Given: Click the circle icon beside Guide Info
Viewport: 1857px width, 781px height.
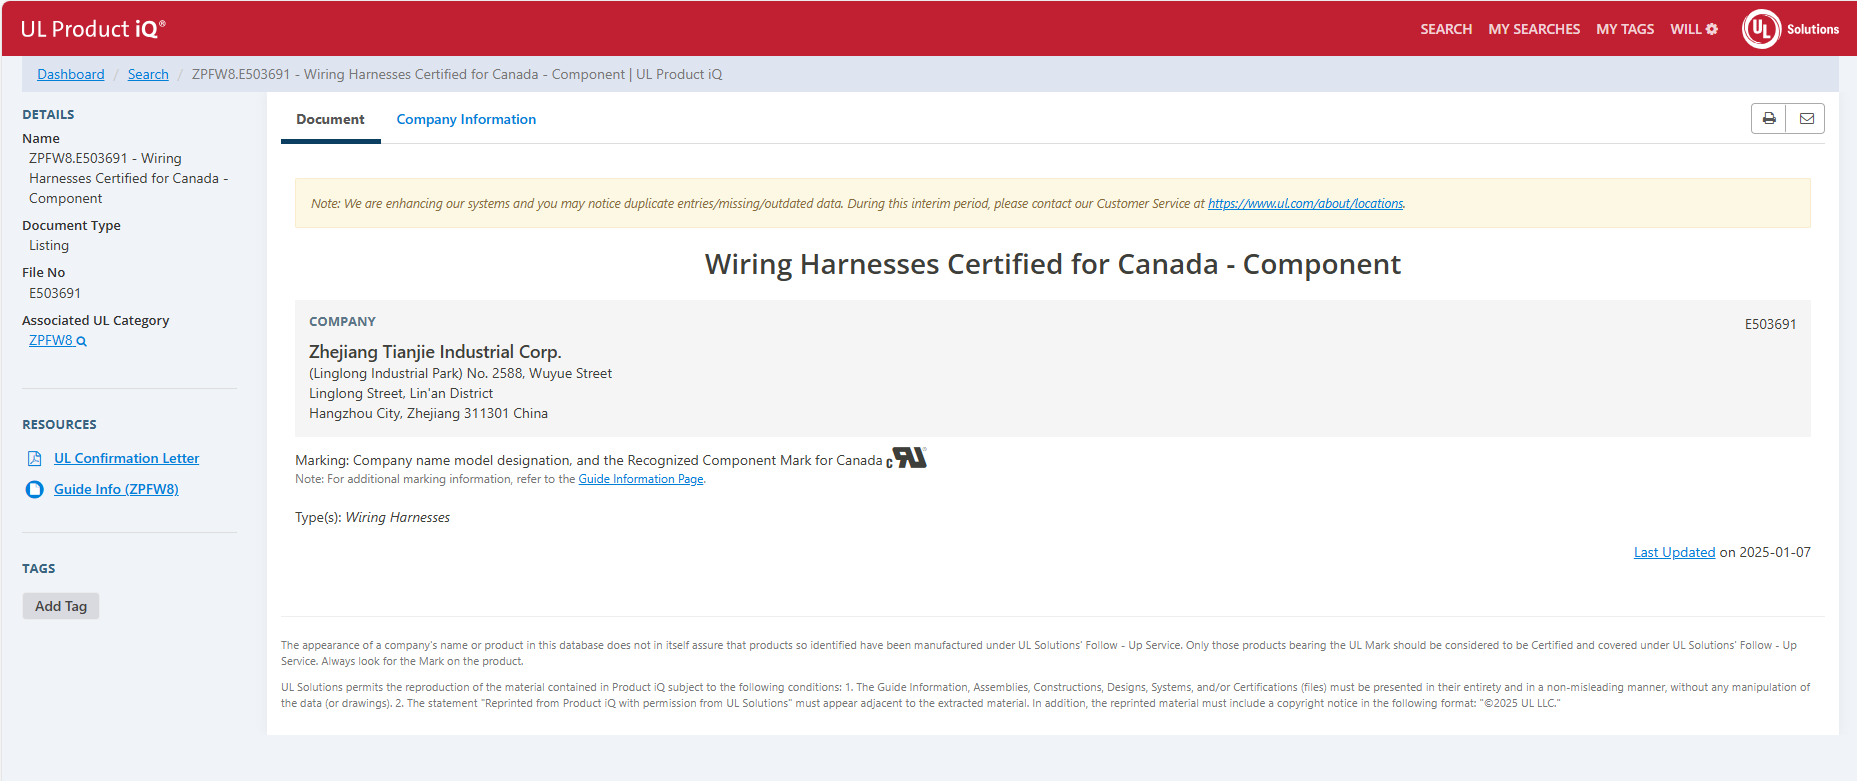Looking at the screenshot, I should (35, 490).
